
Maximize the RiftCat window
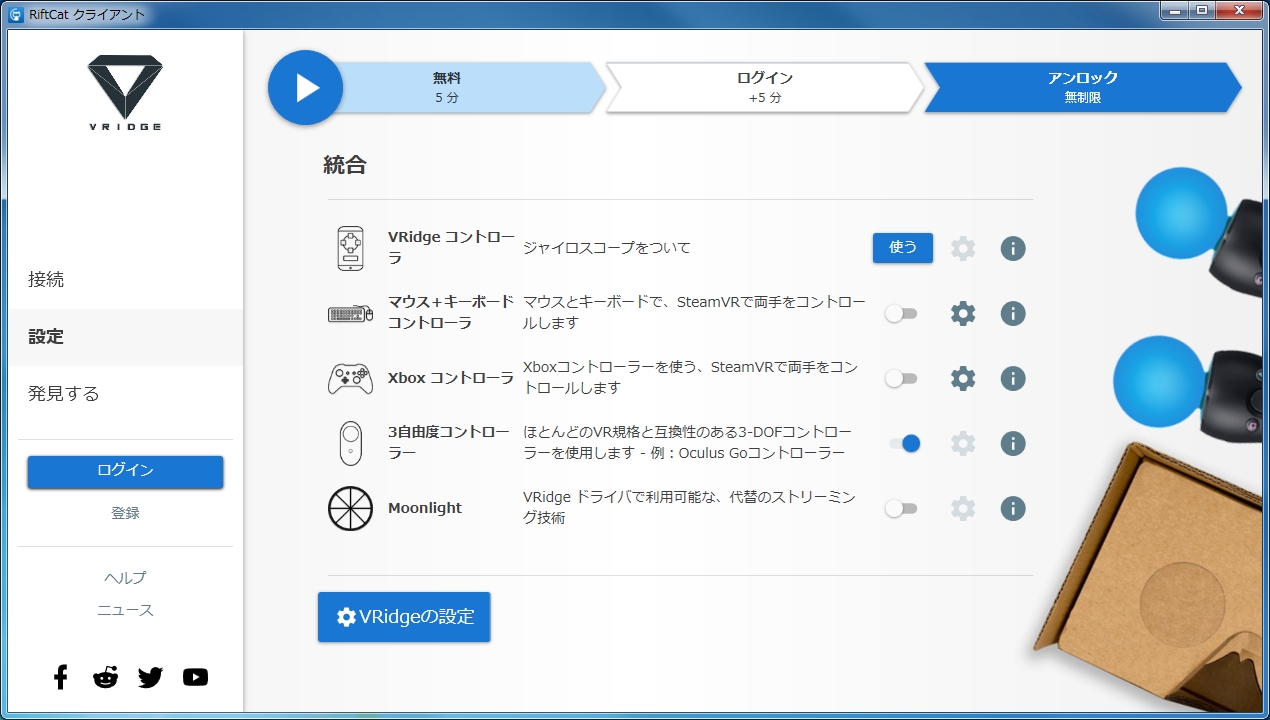(1201, 10)
